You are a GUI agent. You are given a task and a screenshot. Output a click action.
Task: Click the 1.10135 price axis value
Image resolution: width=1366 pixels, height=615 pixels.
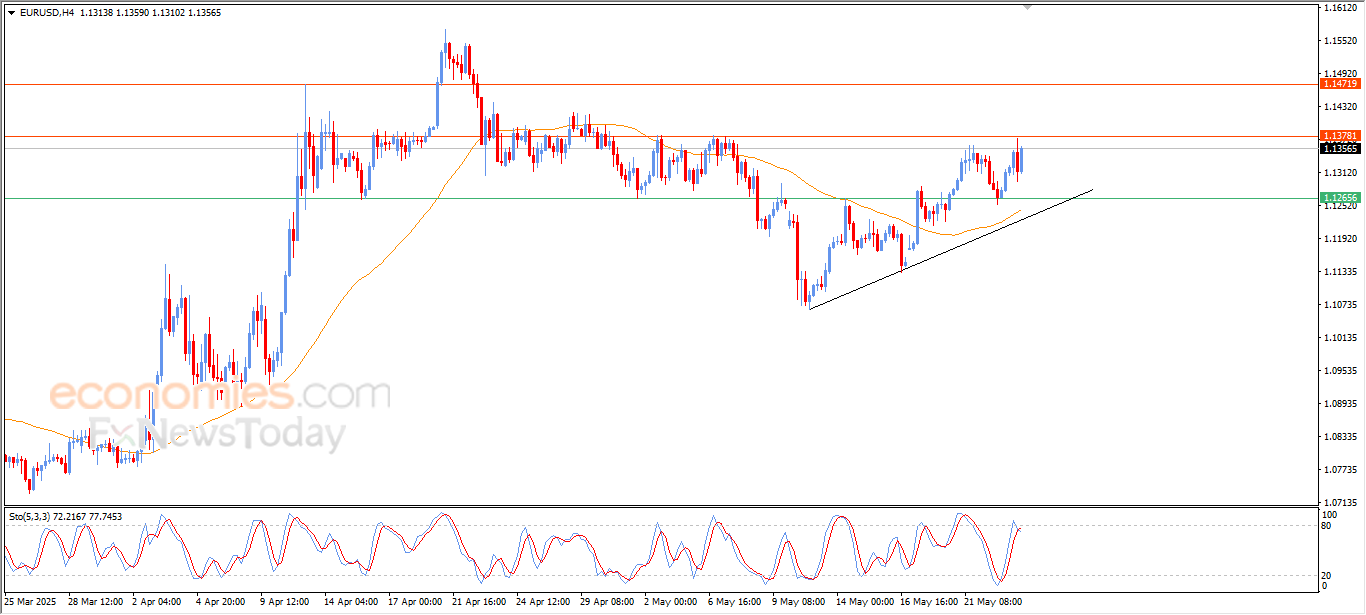[x=1339, y=338]
